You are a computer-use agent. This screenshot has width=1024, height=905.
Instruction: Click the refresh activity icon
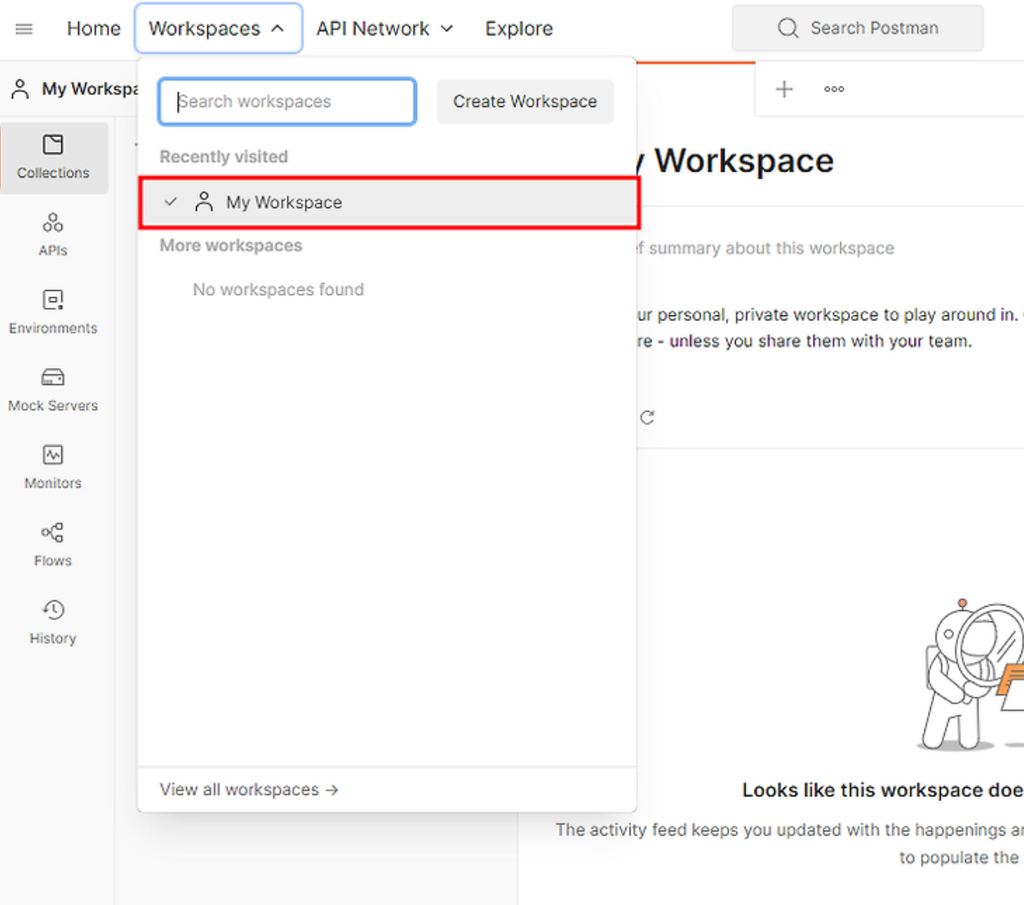[647, 417]
